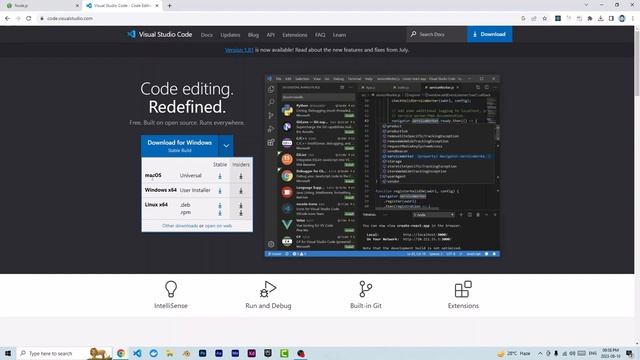
Task: Open the Learn menu item
Action: [x=339, y=35]
